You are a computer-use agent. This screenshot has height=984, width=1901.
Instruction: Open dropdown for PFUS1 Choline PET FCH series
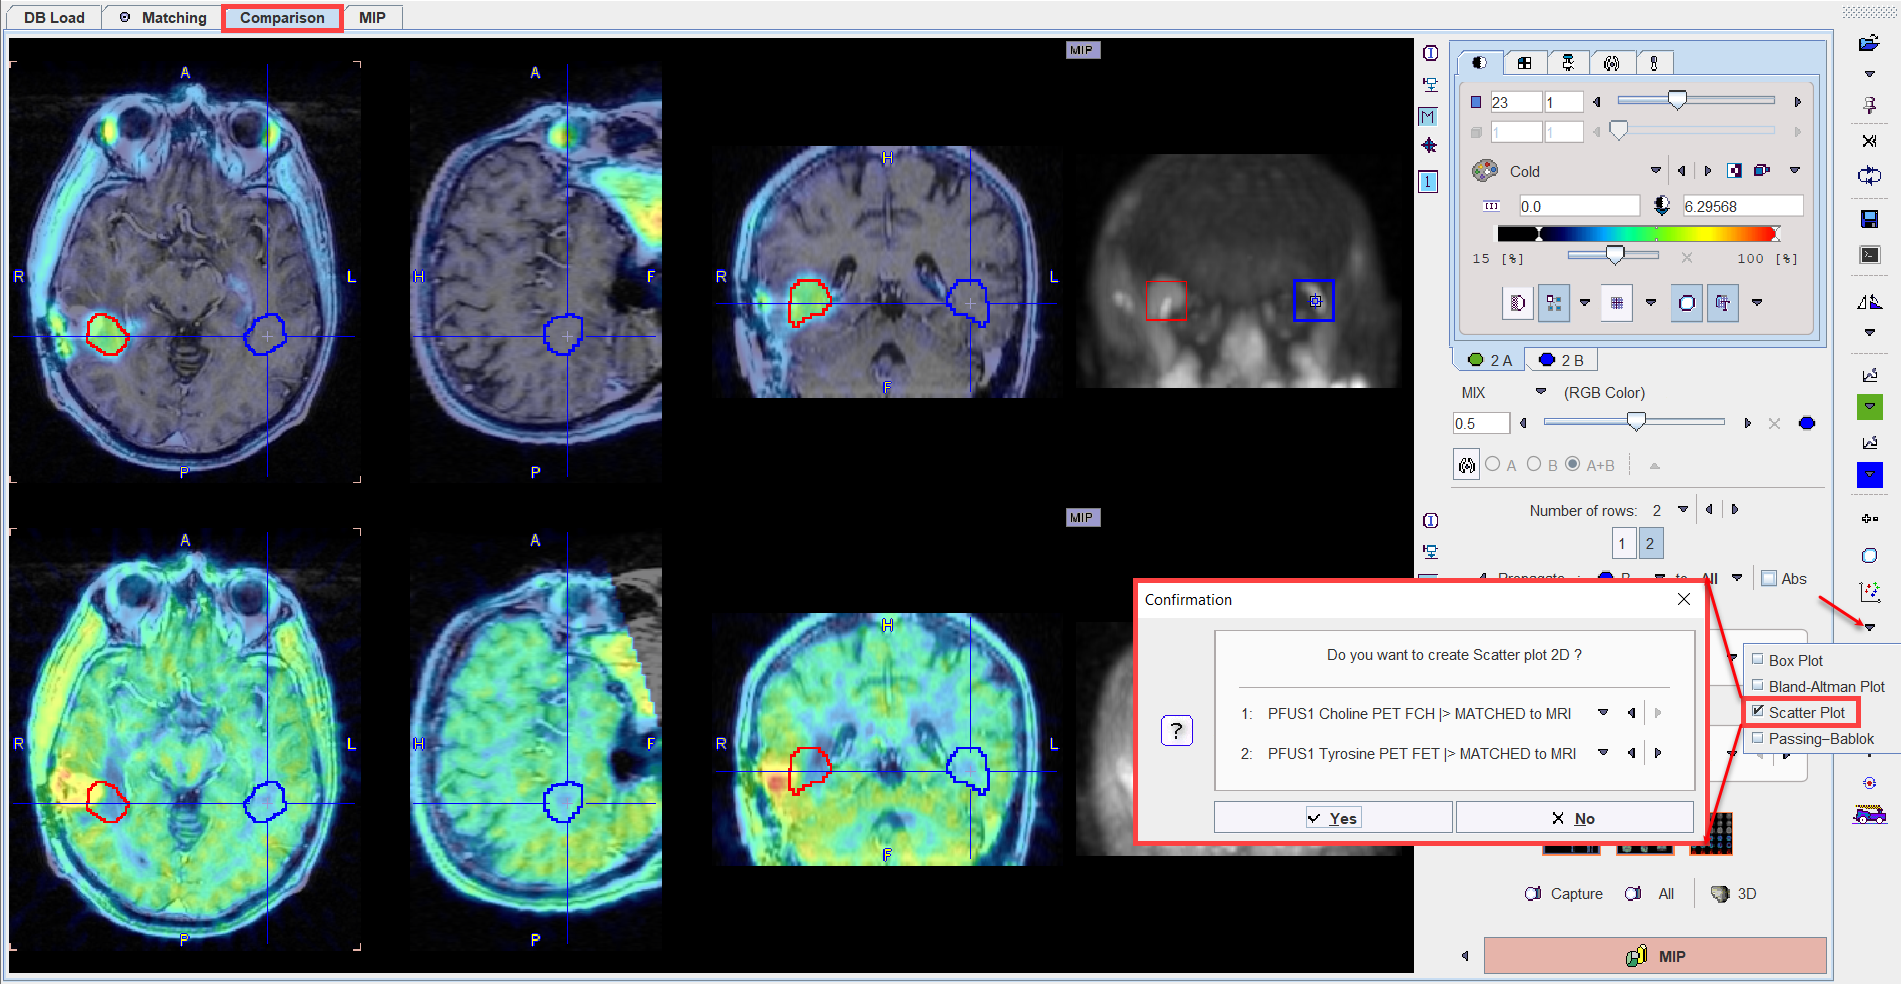tap(1603, 713)
